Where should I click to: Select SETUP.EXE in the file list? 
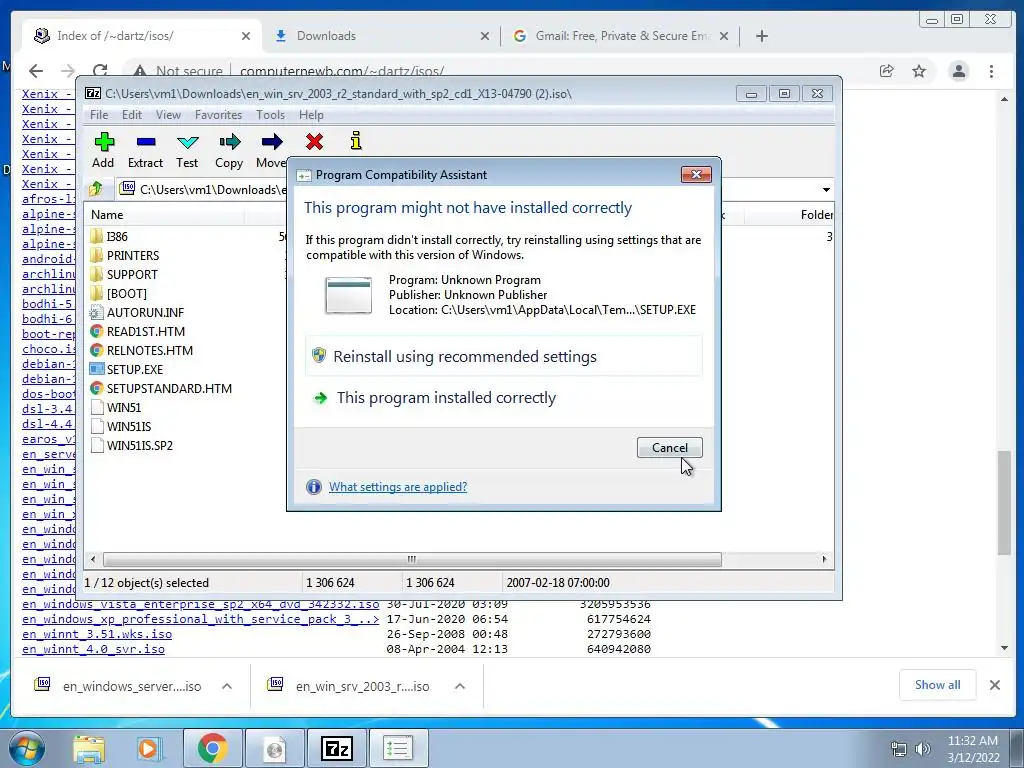pos(135,369)
